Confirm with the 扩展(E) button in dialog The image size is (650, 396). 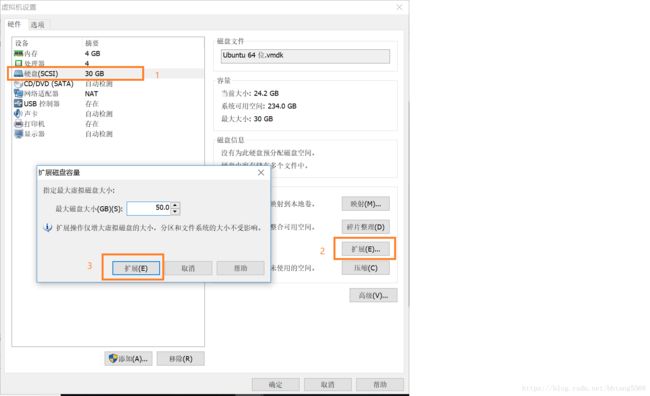coord(136,268)
